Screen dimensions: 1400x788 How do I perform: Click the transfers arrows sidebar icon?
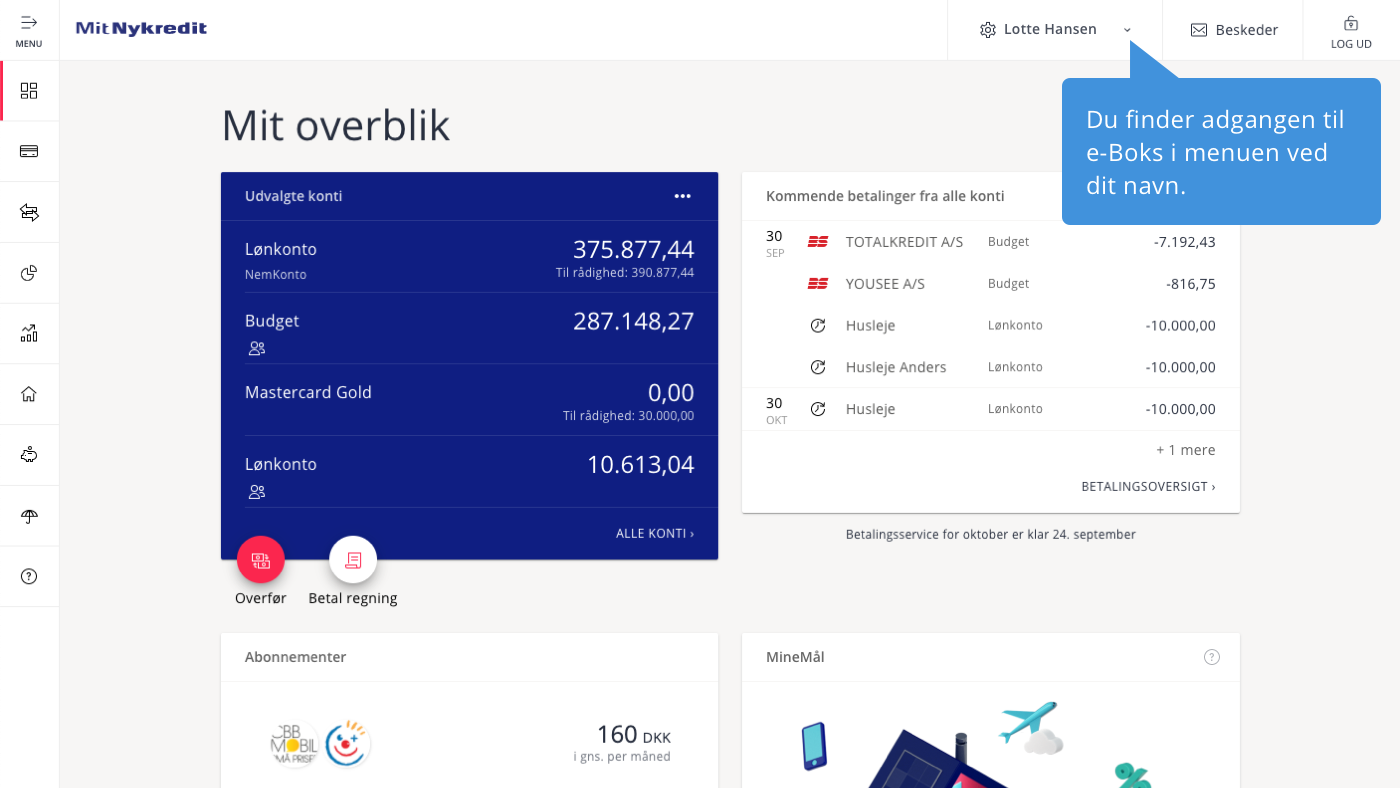pos(29,212)
